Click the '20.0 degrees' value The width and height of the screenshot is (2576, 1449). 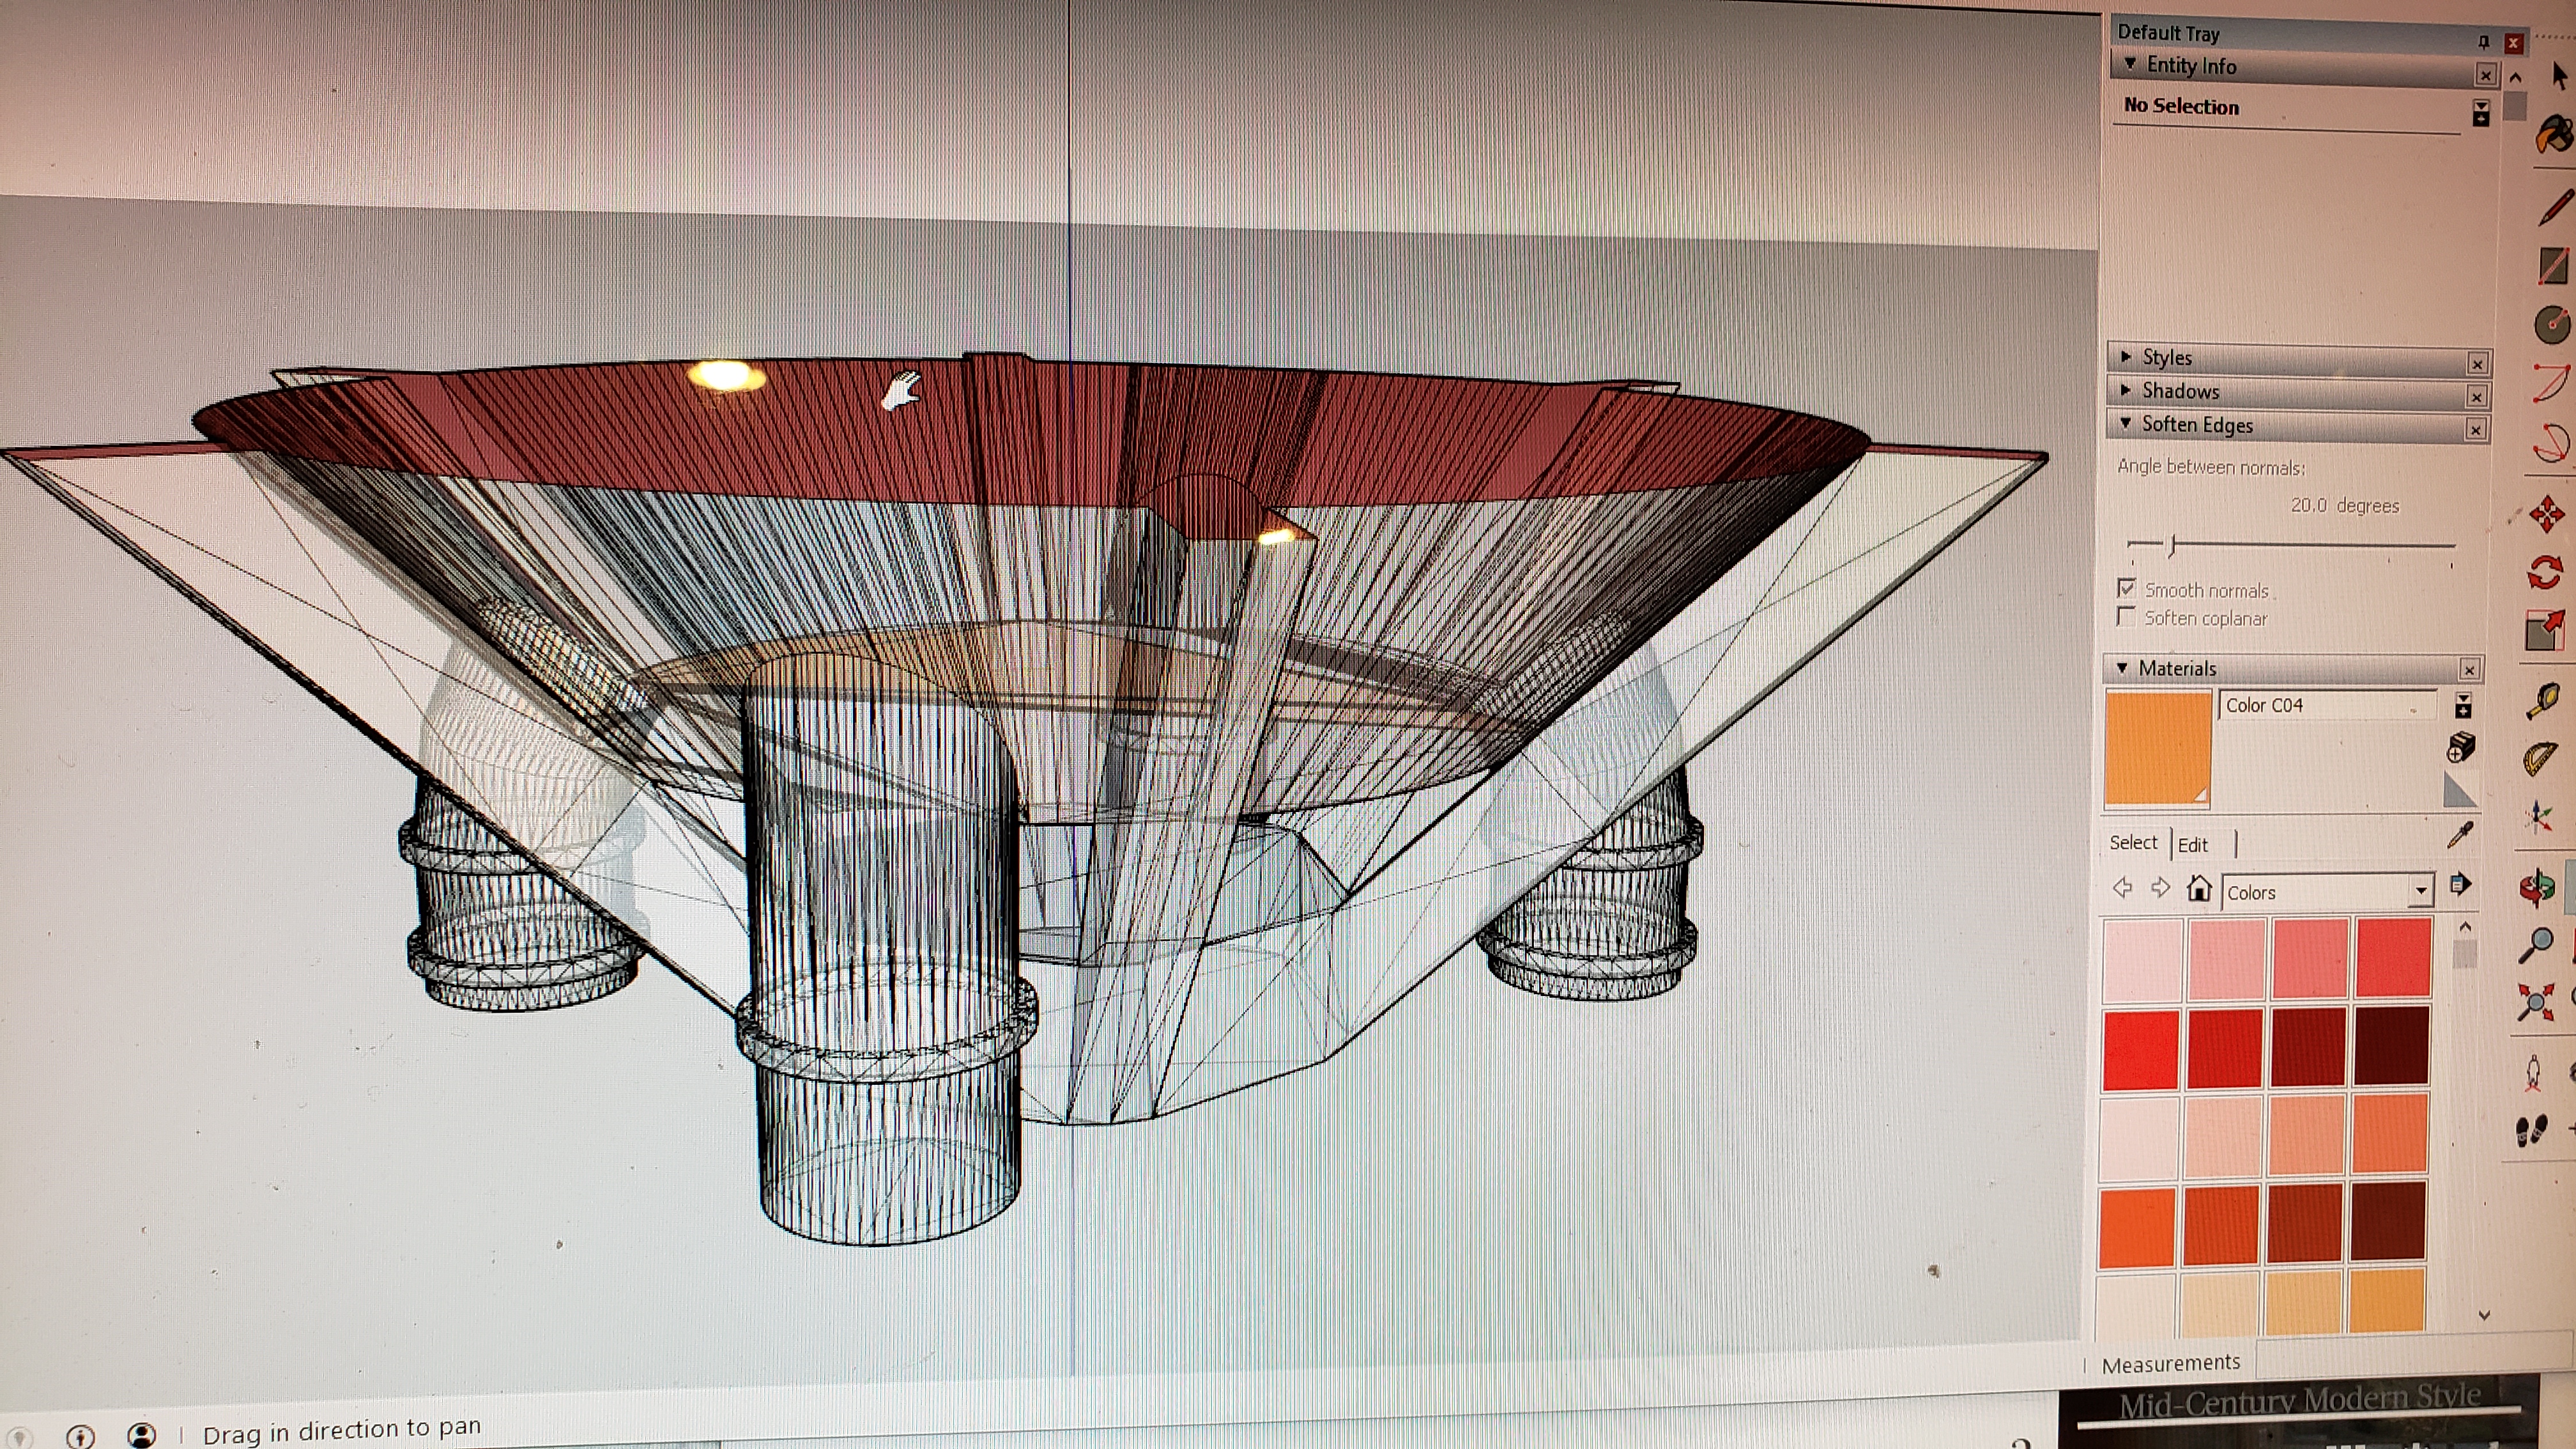tap(2345, 505)
